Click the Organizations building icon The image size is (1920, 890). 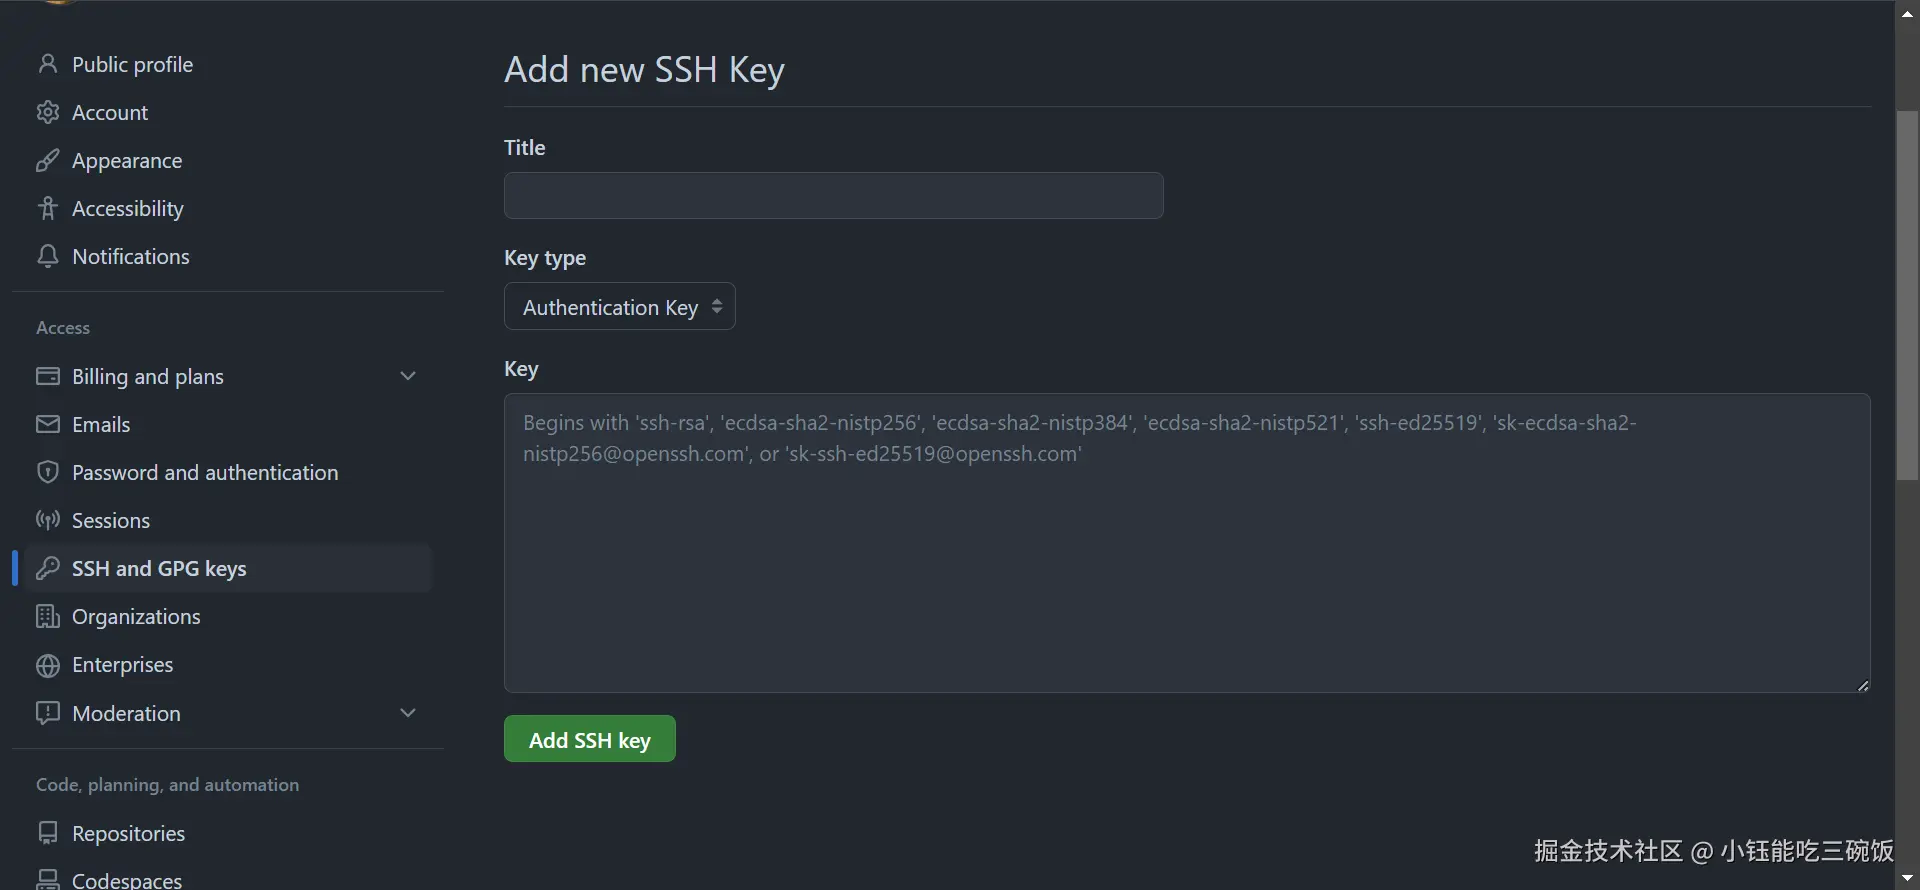tap(47, 616)
